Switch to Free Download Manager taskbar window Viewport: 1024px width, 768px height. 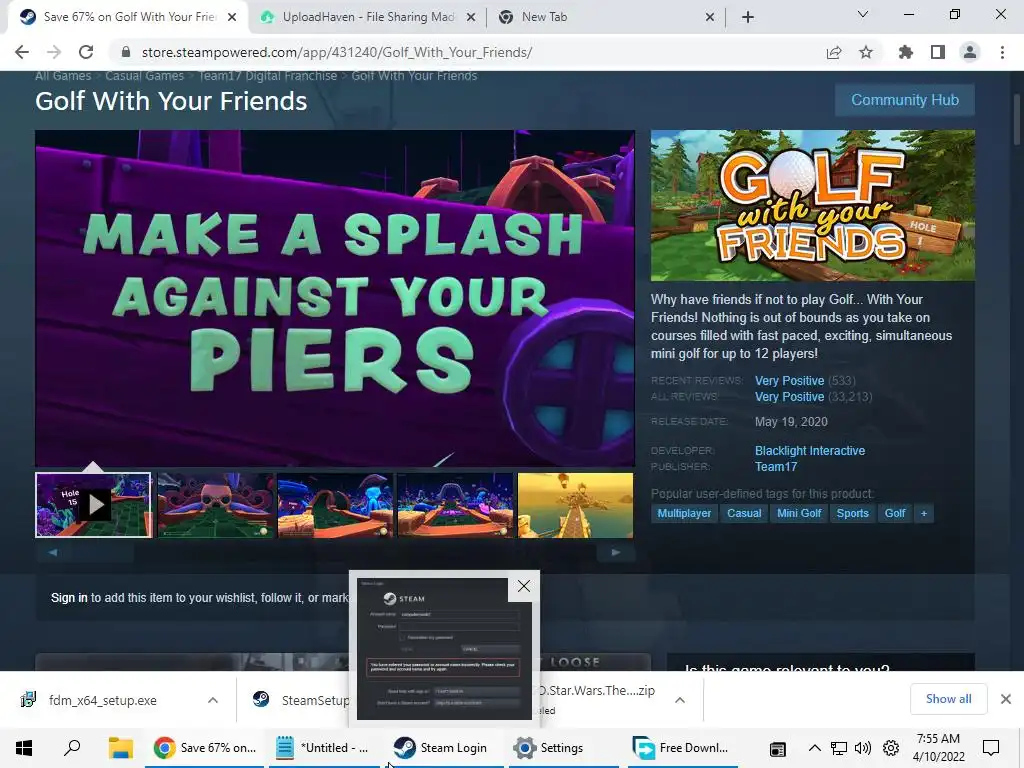click(x=683, y=748)
